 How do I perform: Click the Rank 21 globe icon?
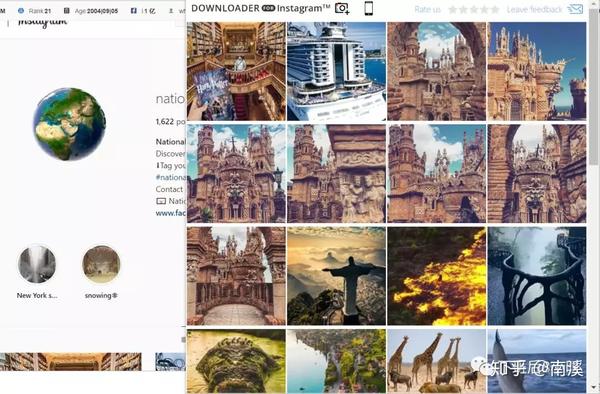coord(21,11)
